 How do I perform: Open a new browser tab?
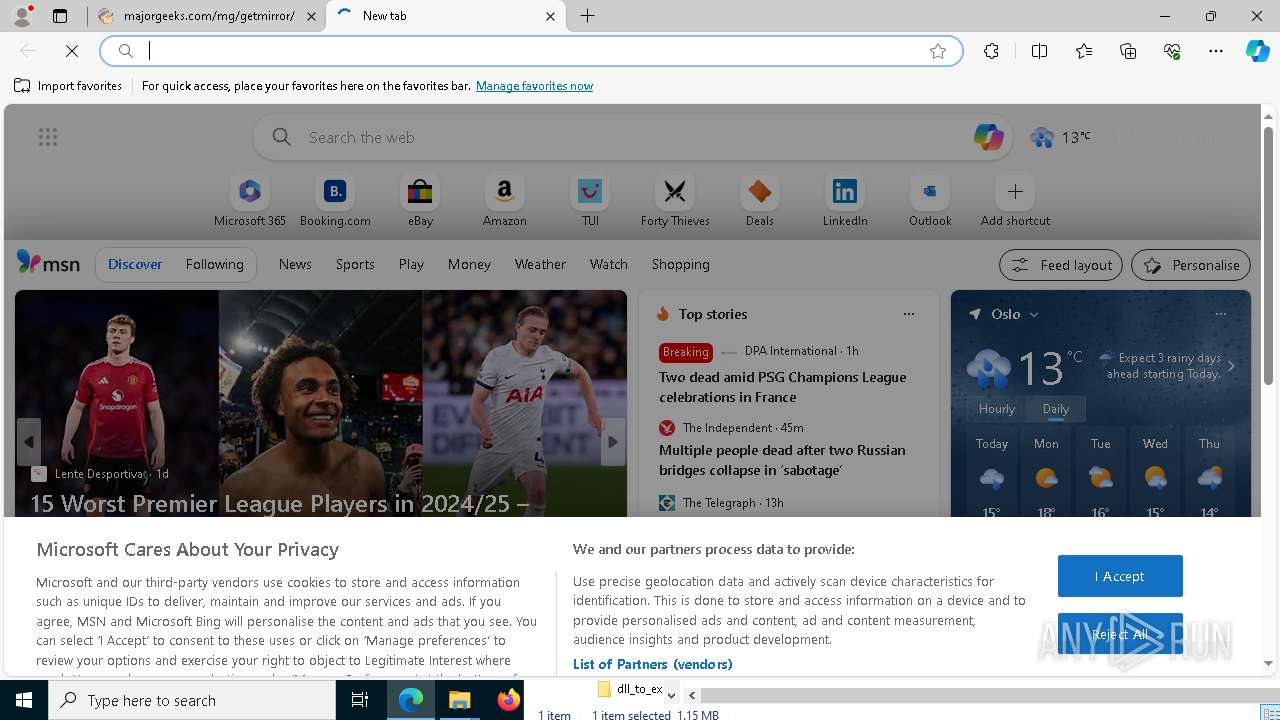588,16
